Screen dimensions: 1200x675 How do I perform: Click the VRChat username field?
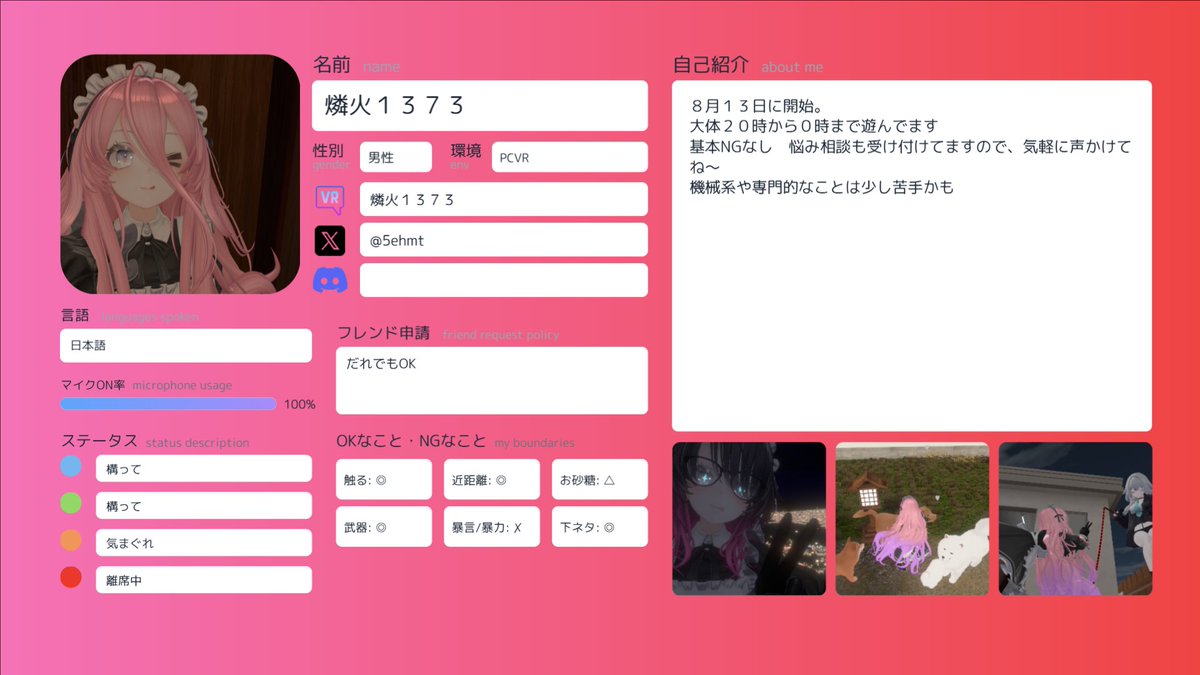tap(504, 199)
